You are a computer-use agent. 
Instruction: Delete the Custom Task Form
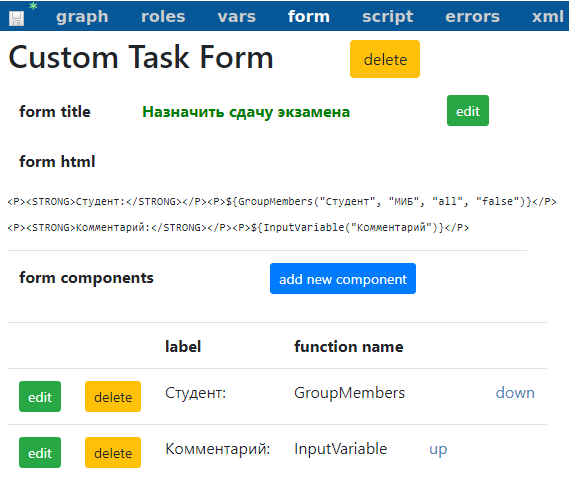(385, 59)
